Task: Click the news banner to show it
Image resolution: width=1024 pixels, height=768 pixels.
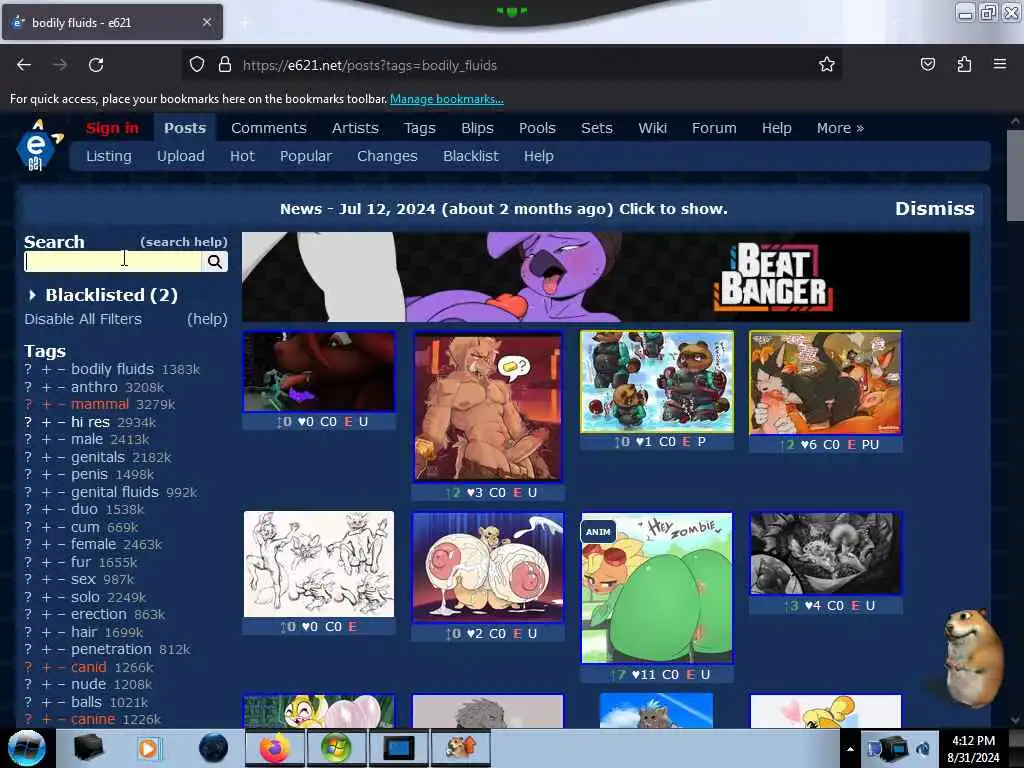Action: (x=504, y=209)
